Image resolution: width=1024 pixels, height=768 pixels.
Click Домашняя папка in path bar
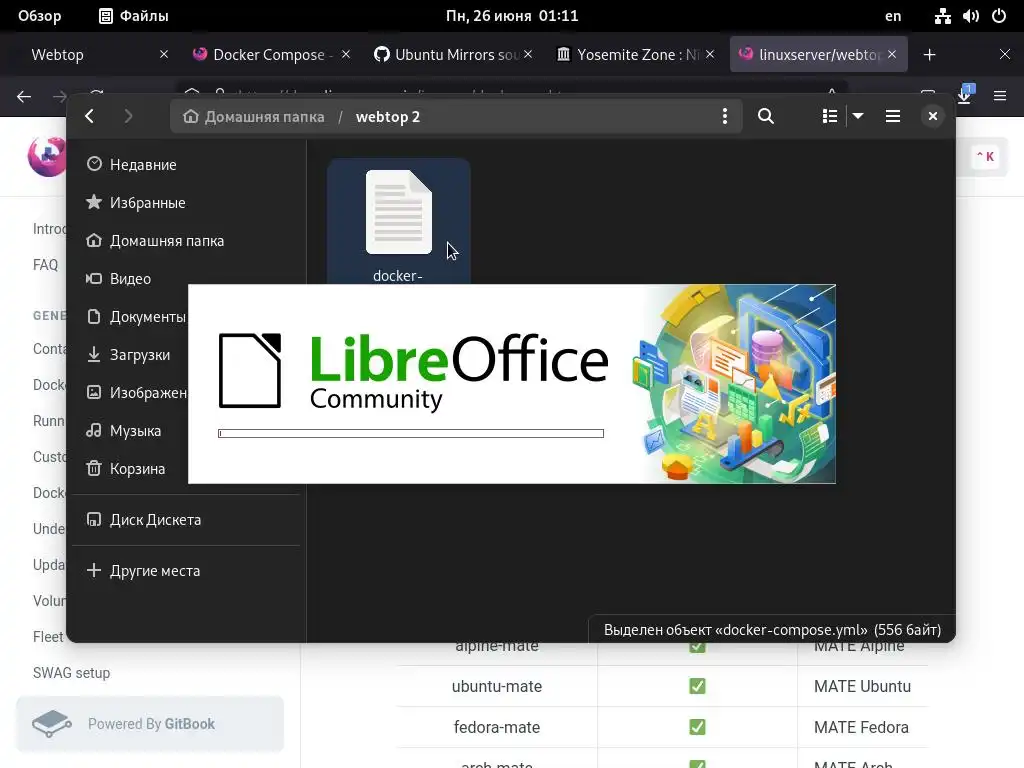pyautogui.click(x=254, y=116)
